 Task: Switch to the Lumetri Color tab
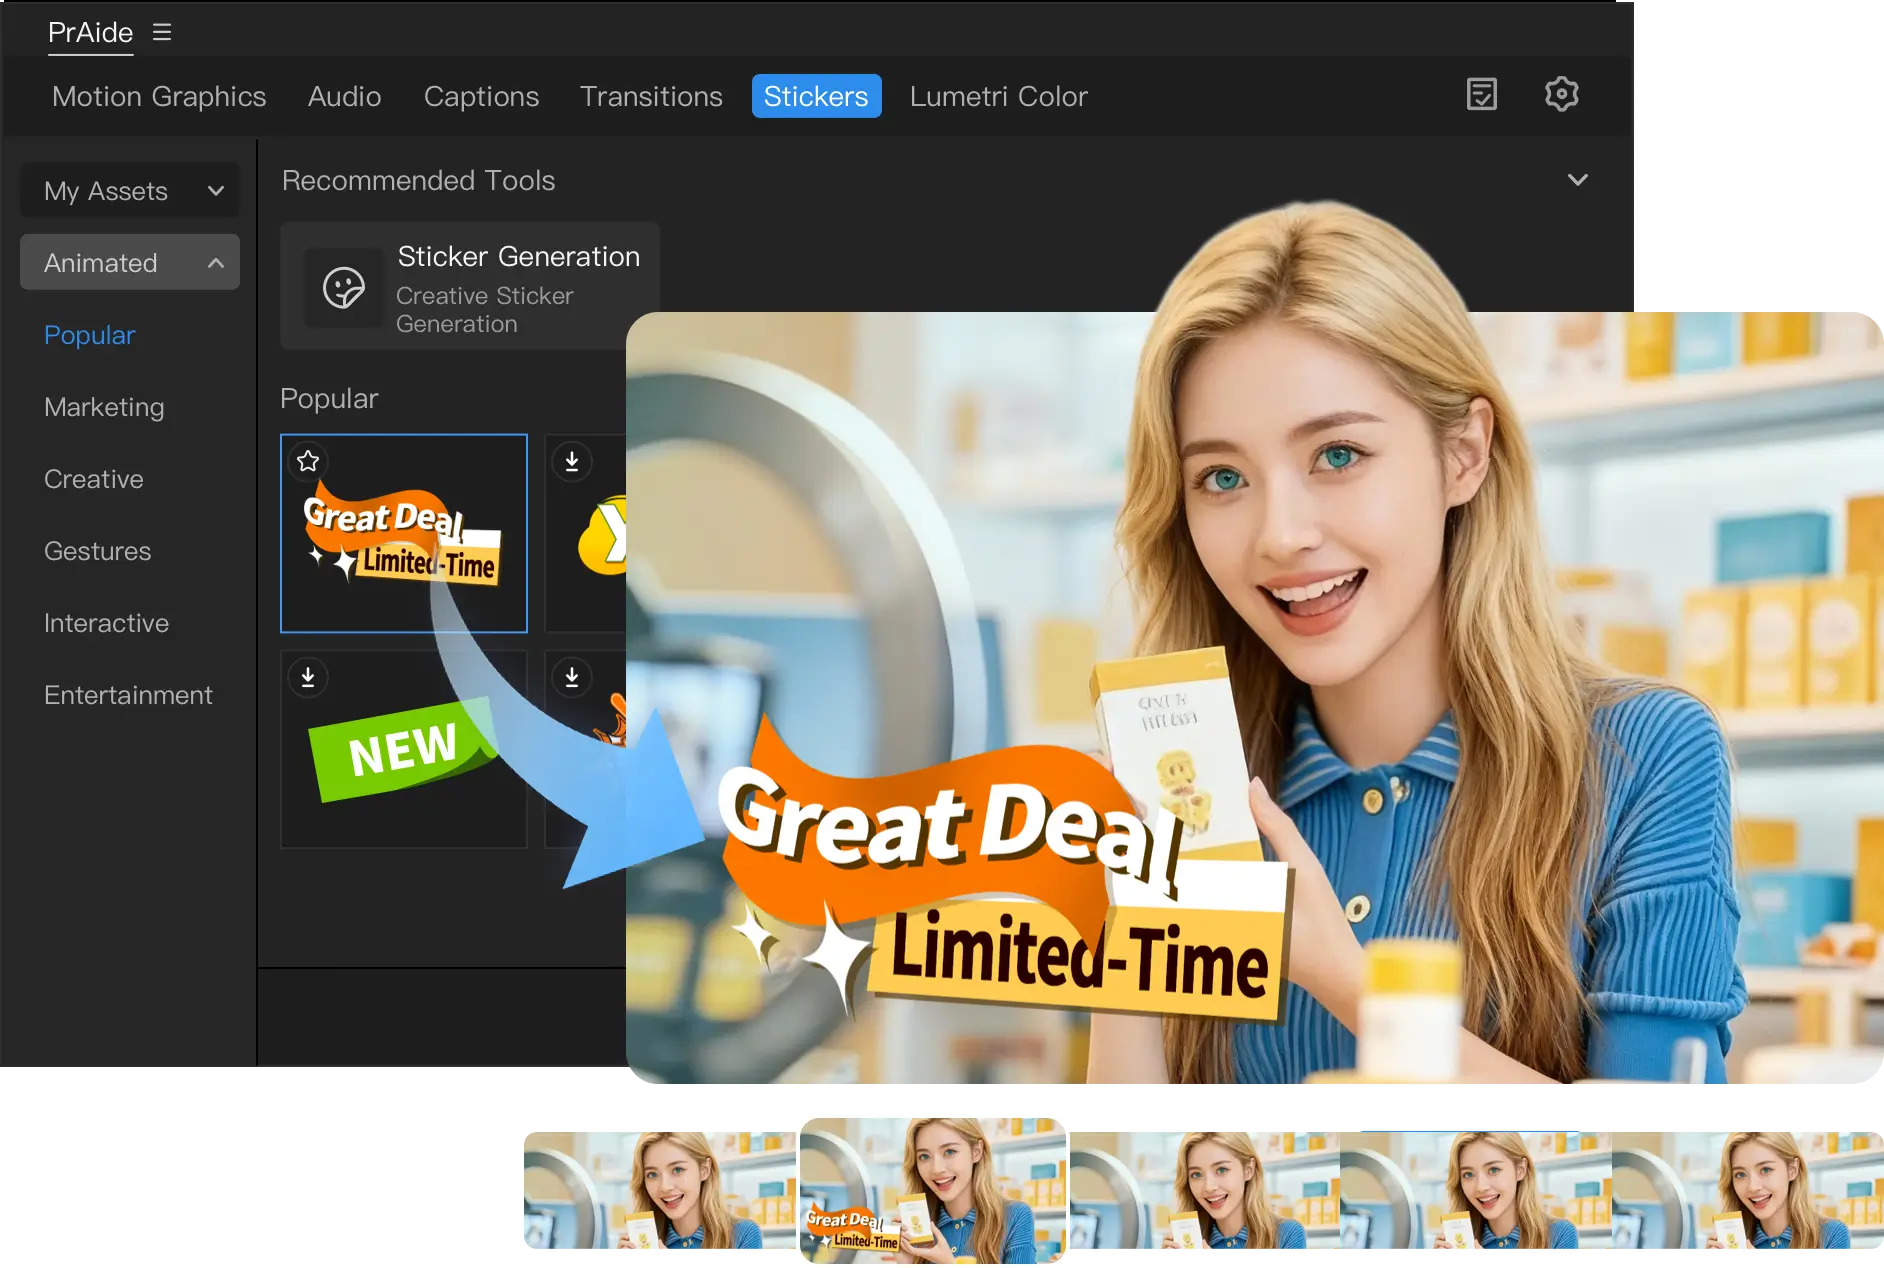click(x=998, y=96)
